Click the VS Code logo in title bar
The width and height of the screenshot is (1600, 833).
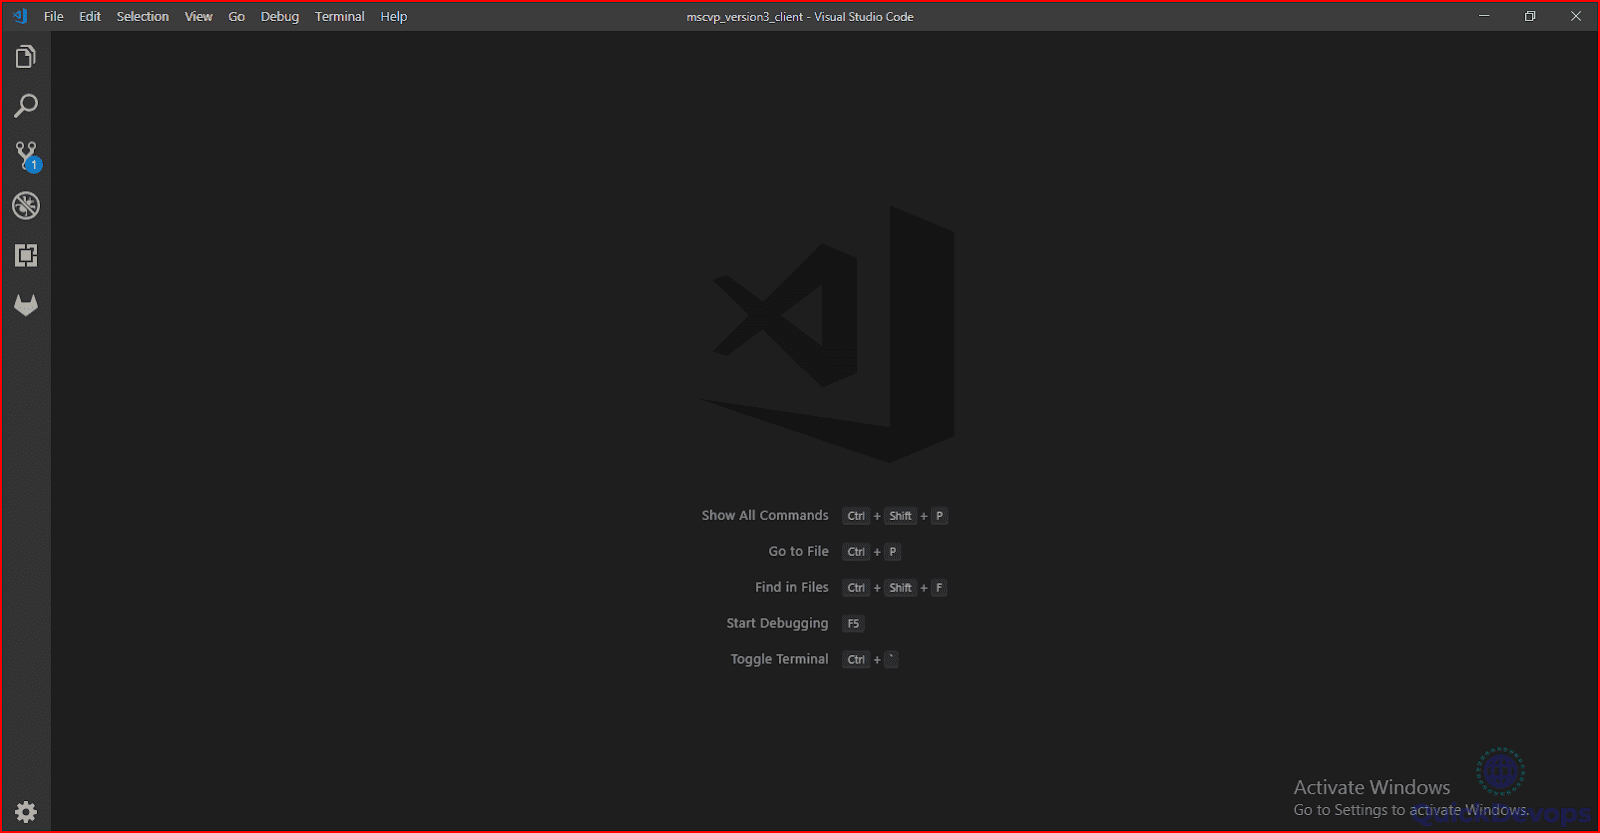click(20, 16)
